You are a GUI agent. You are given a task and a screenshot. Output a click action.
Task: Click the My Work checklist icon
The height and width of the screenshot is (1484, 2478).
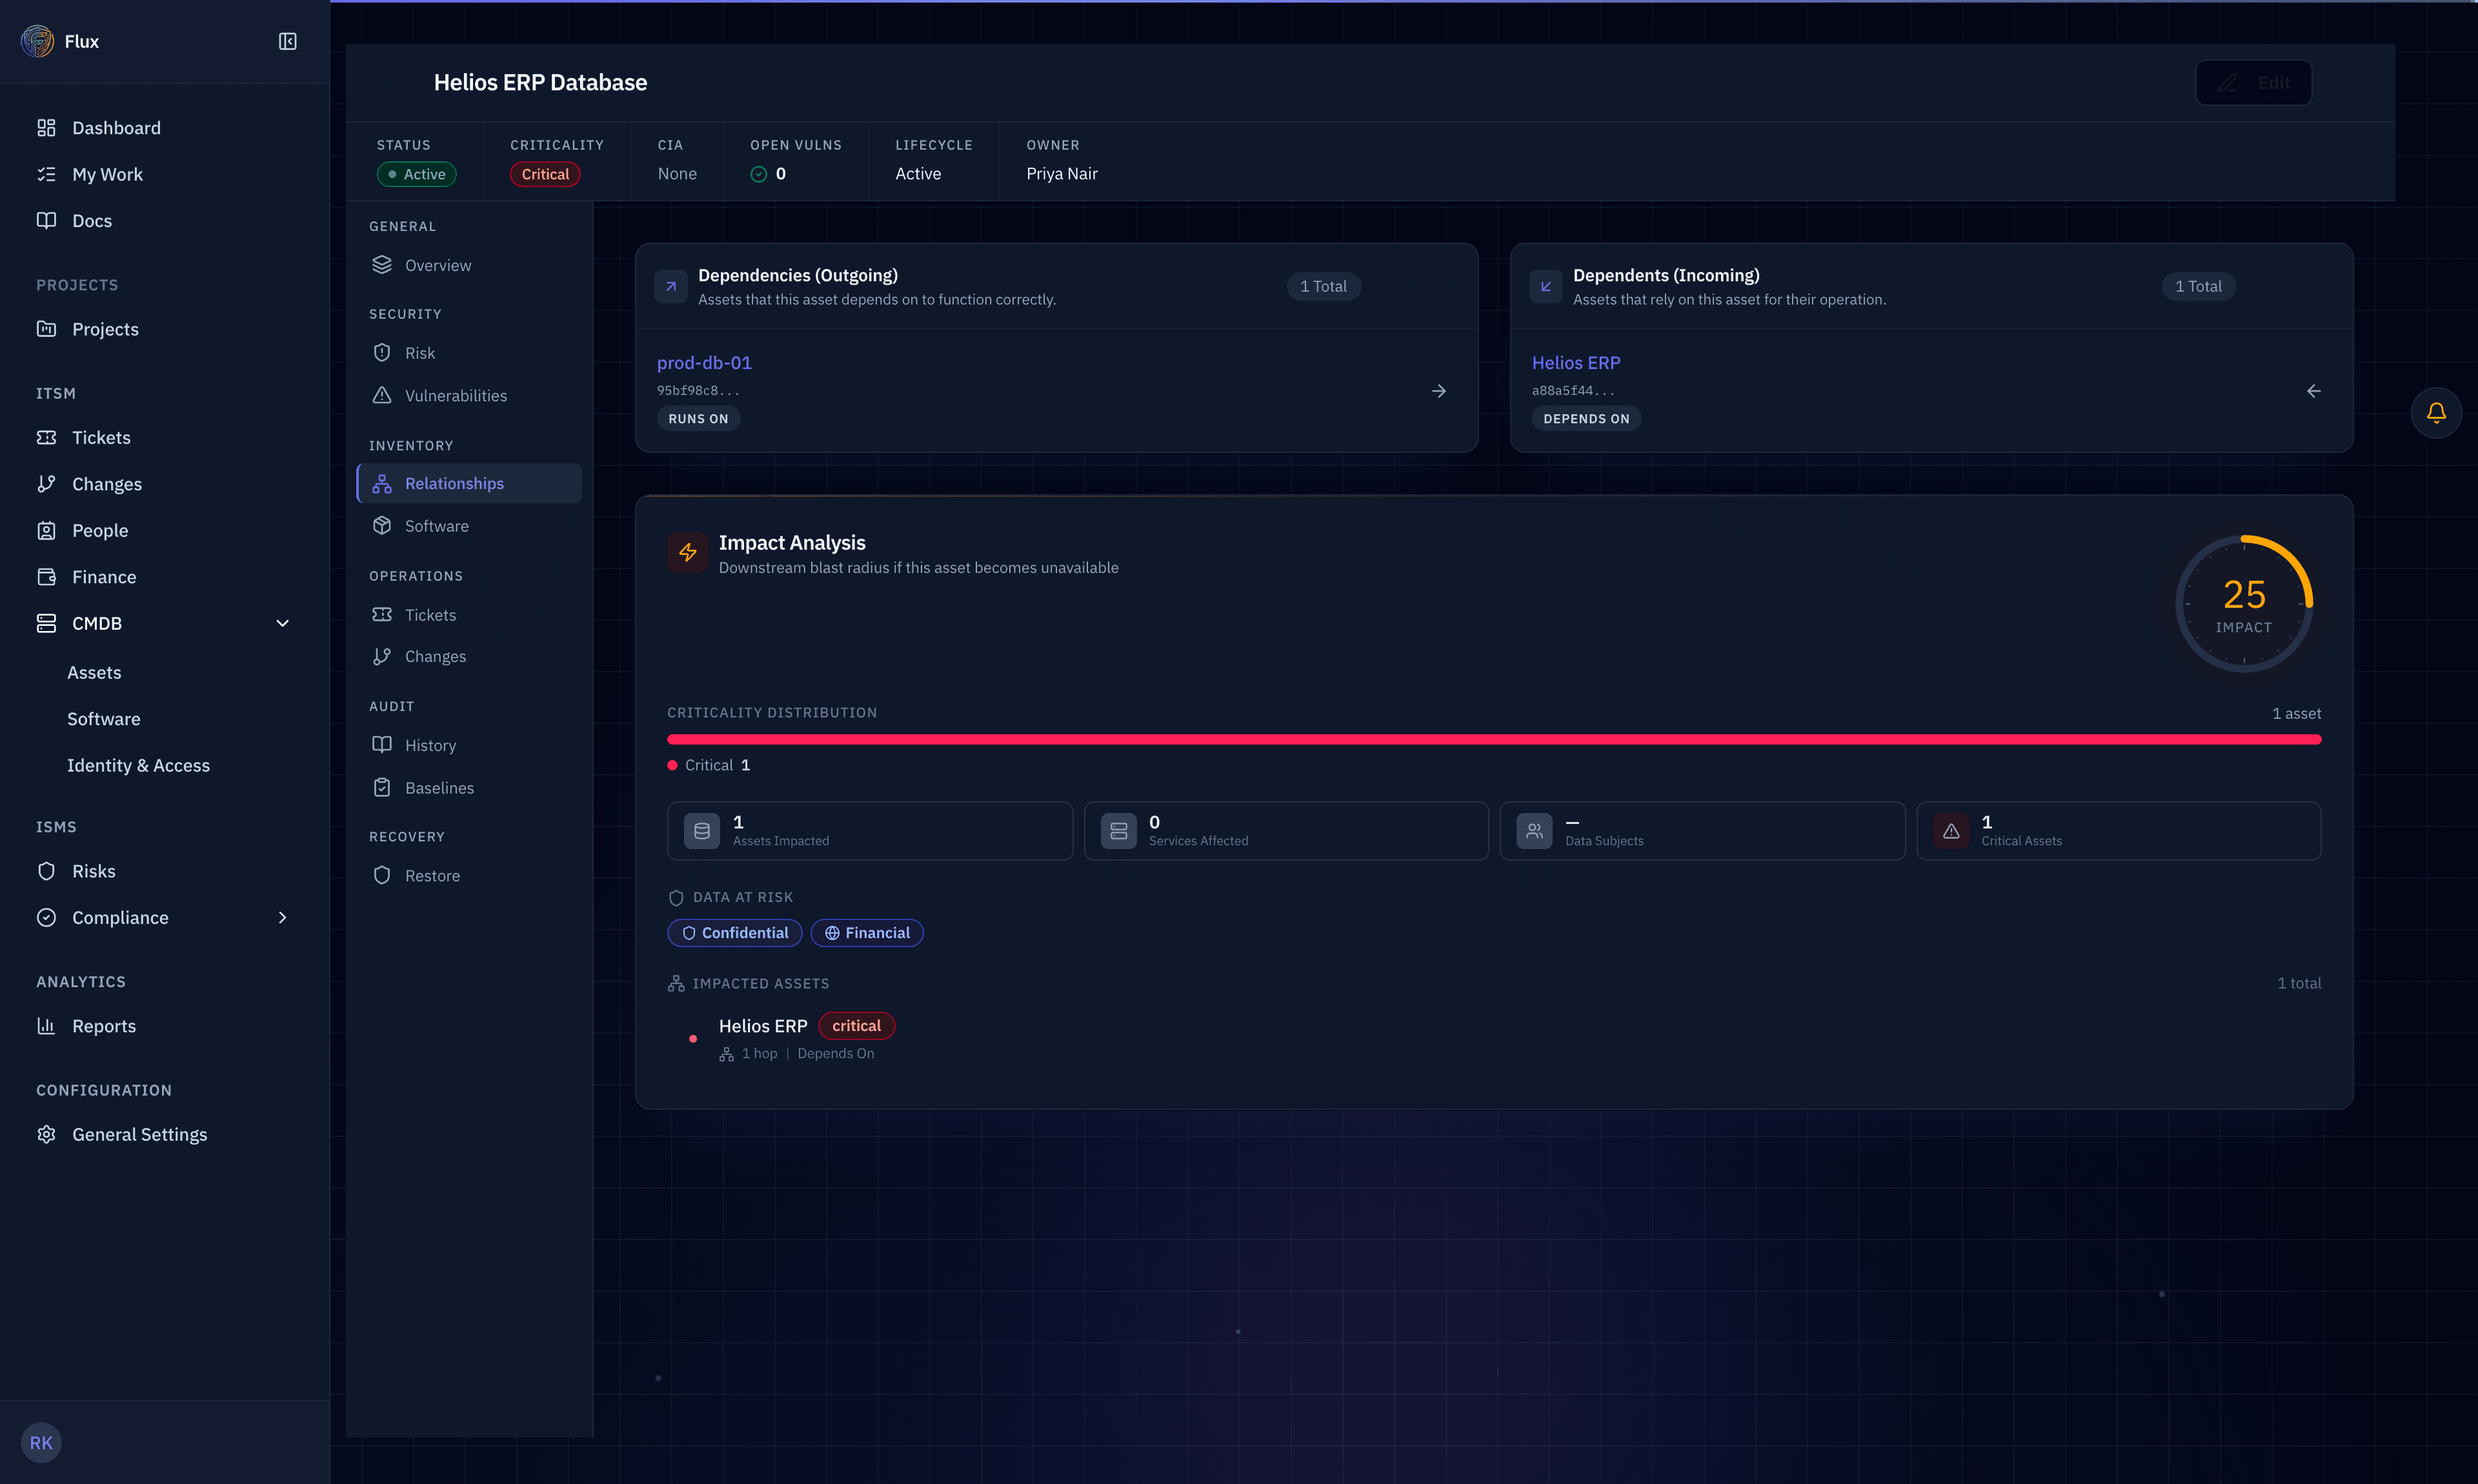pos(46,174)
